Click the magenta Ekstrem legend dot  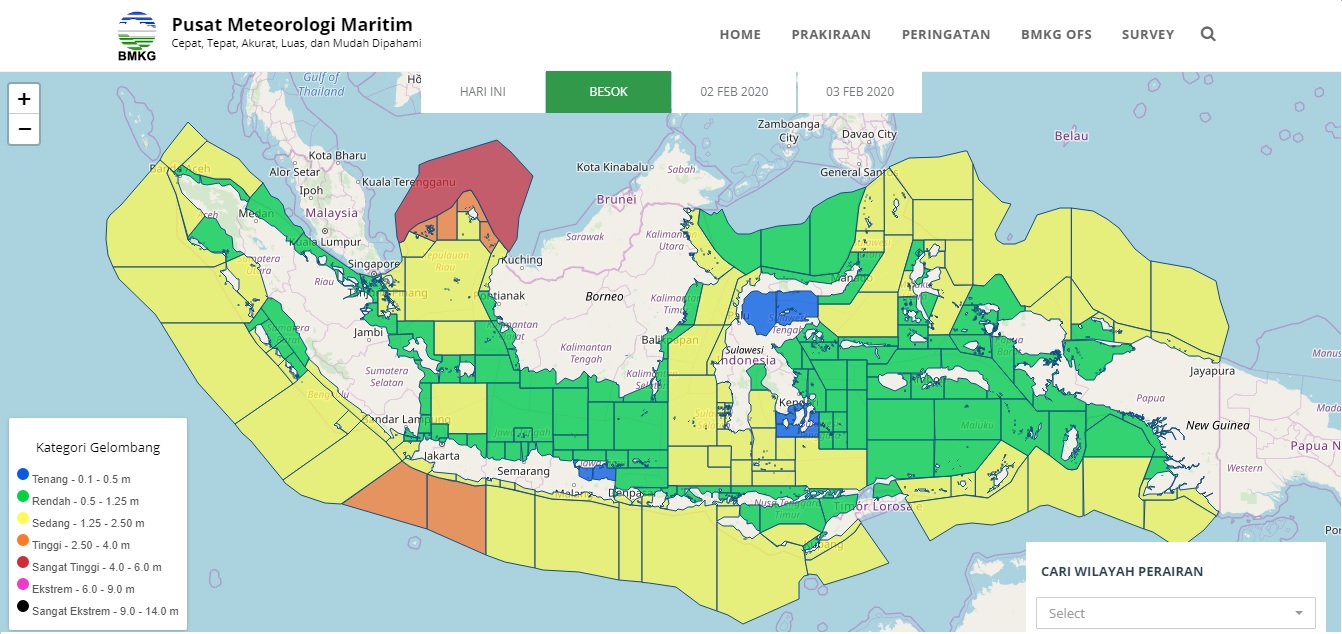point(23,588)
